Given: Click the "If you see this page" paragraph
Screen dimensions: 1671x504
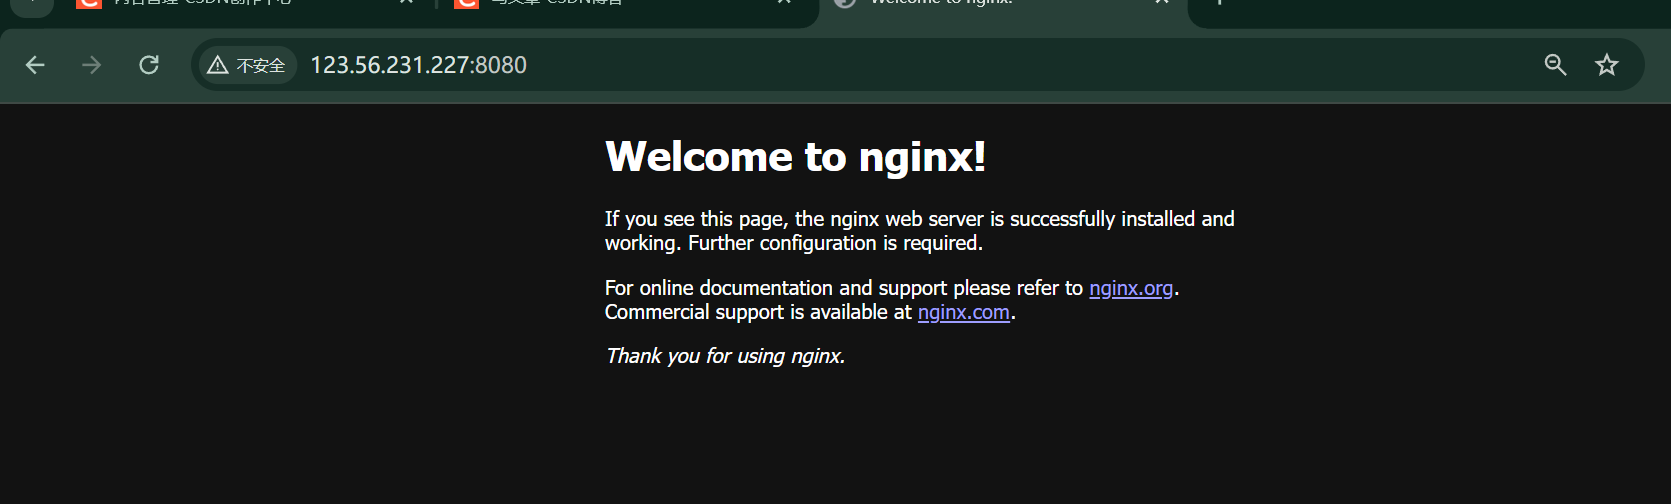Looking at the screenshot, I should point(920,231).
